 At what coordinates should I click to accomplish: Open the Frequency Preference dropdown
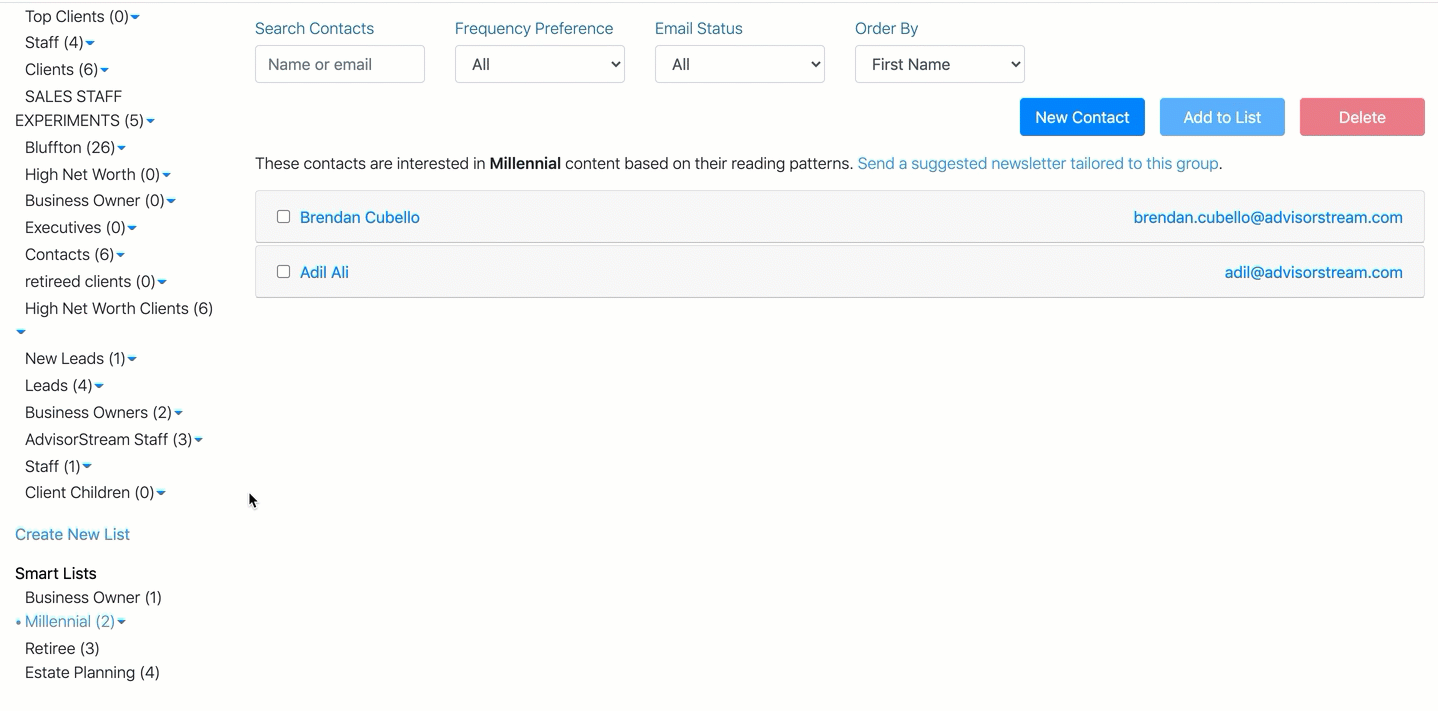click(x=539, y=64)
